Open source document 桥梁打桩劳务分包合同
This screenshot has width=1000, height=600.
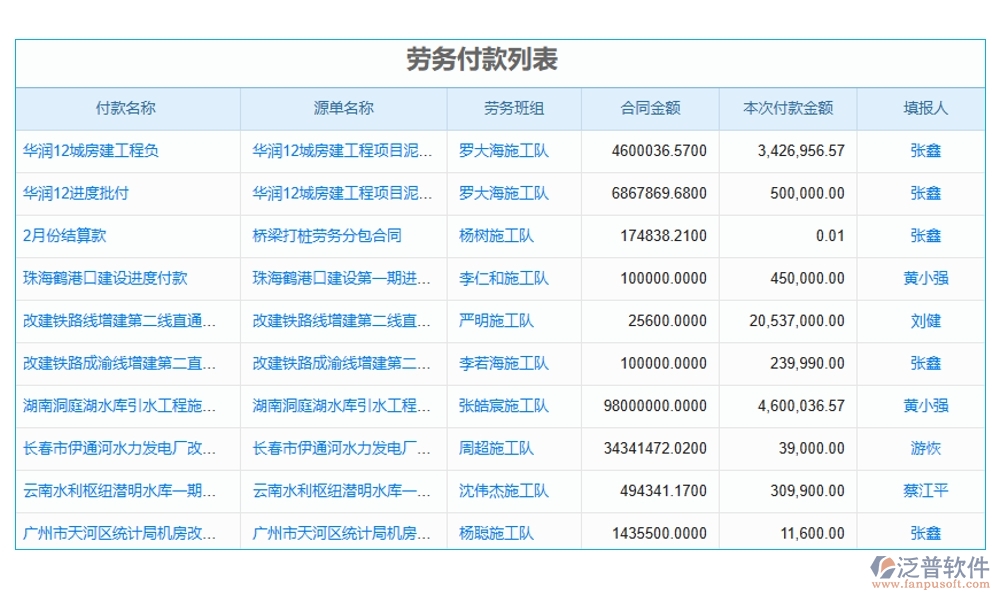point(325,236)
